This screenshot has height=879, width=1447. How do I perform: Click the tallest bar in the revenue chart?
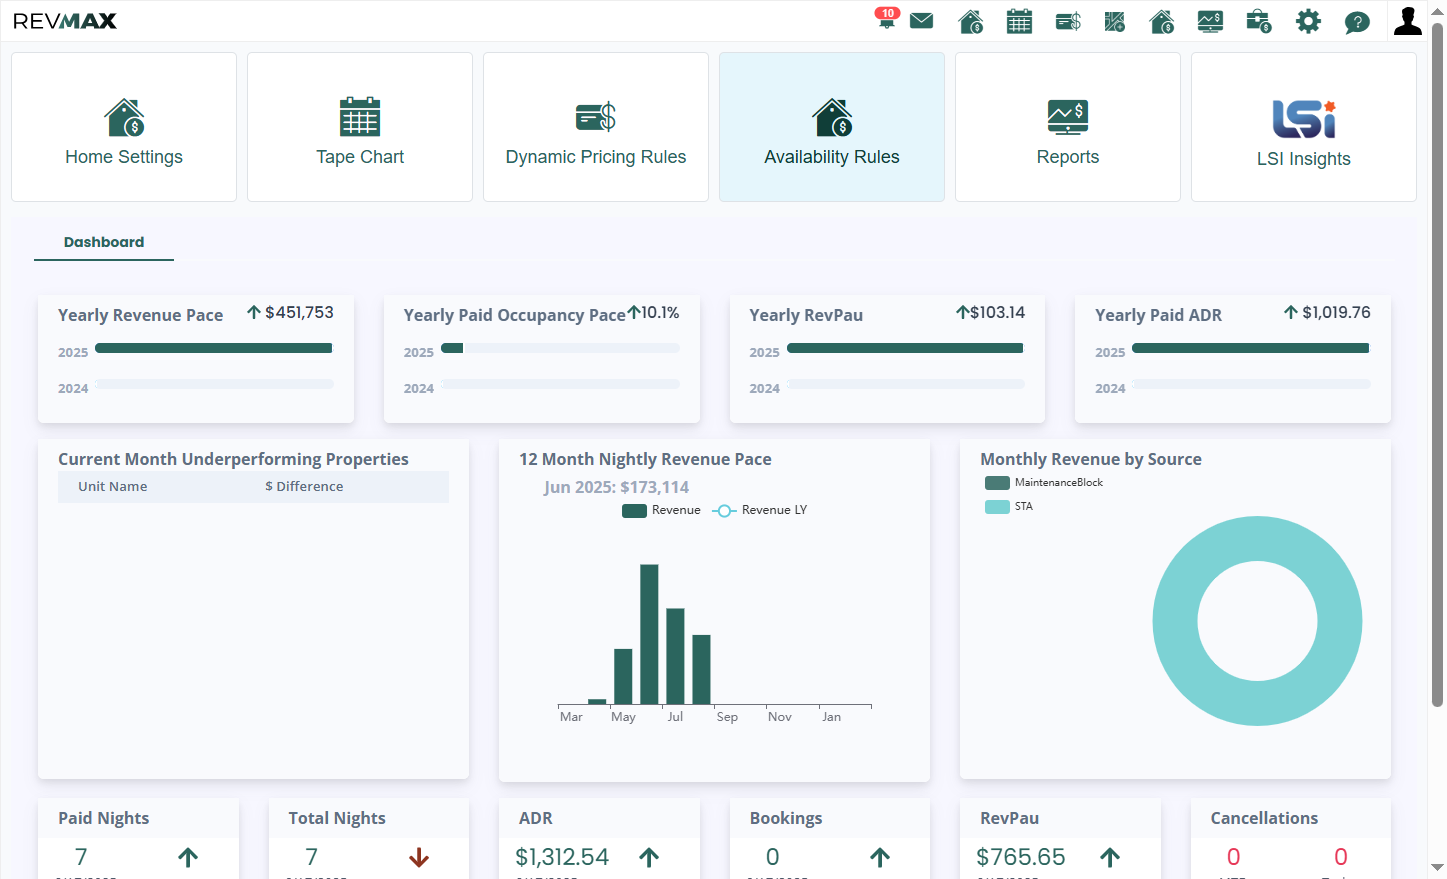click(x=649, y=634)
